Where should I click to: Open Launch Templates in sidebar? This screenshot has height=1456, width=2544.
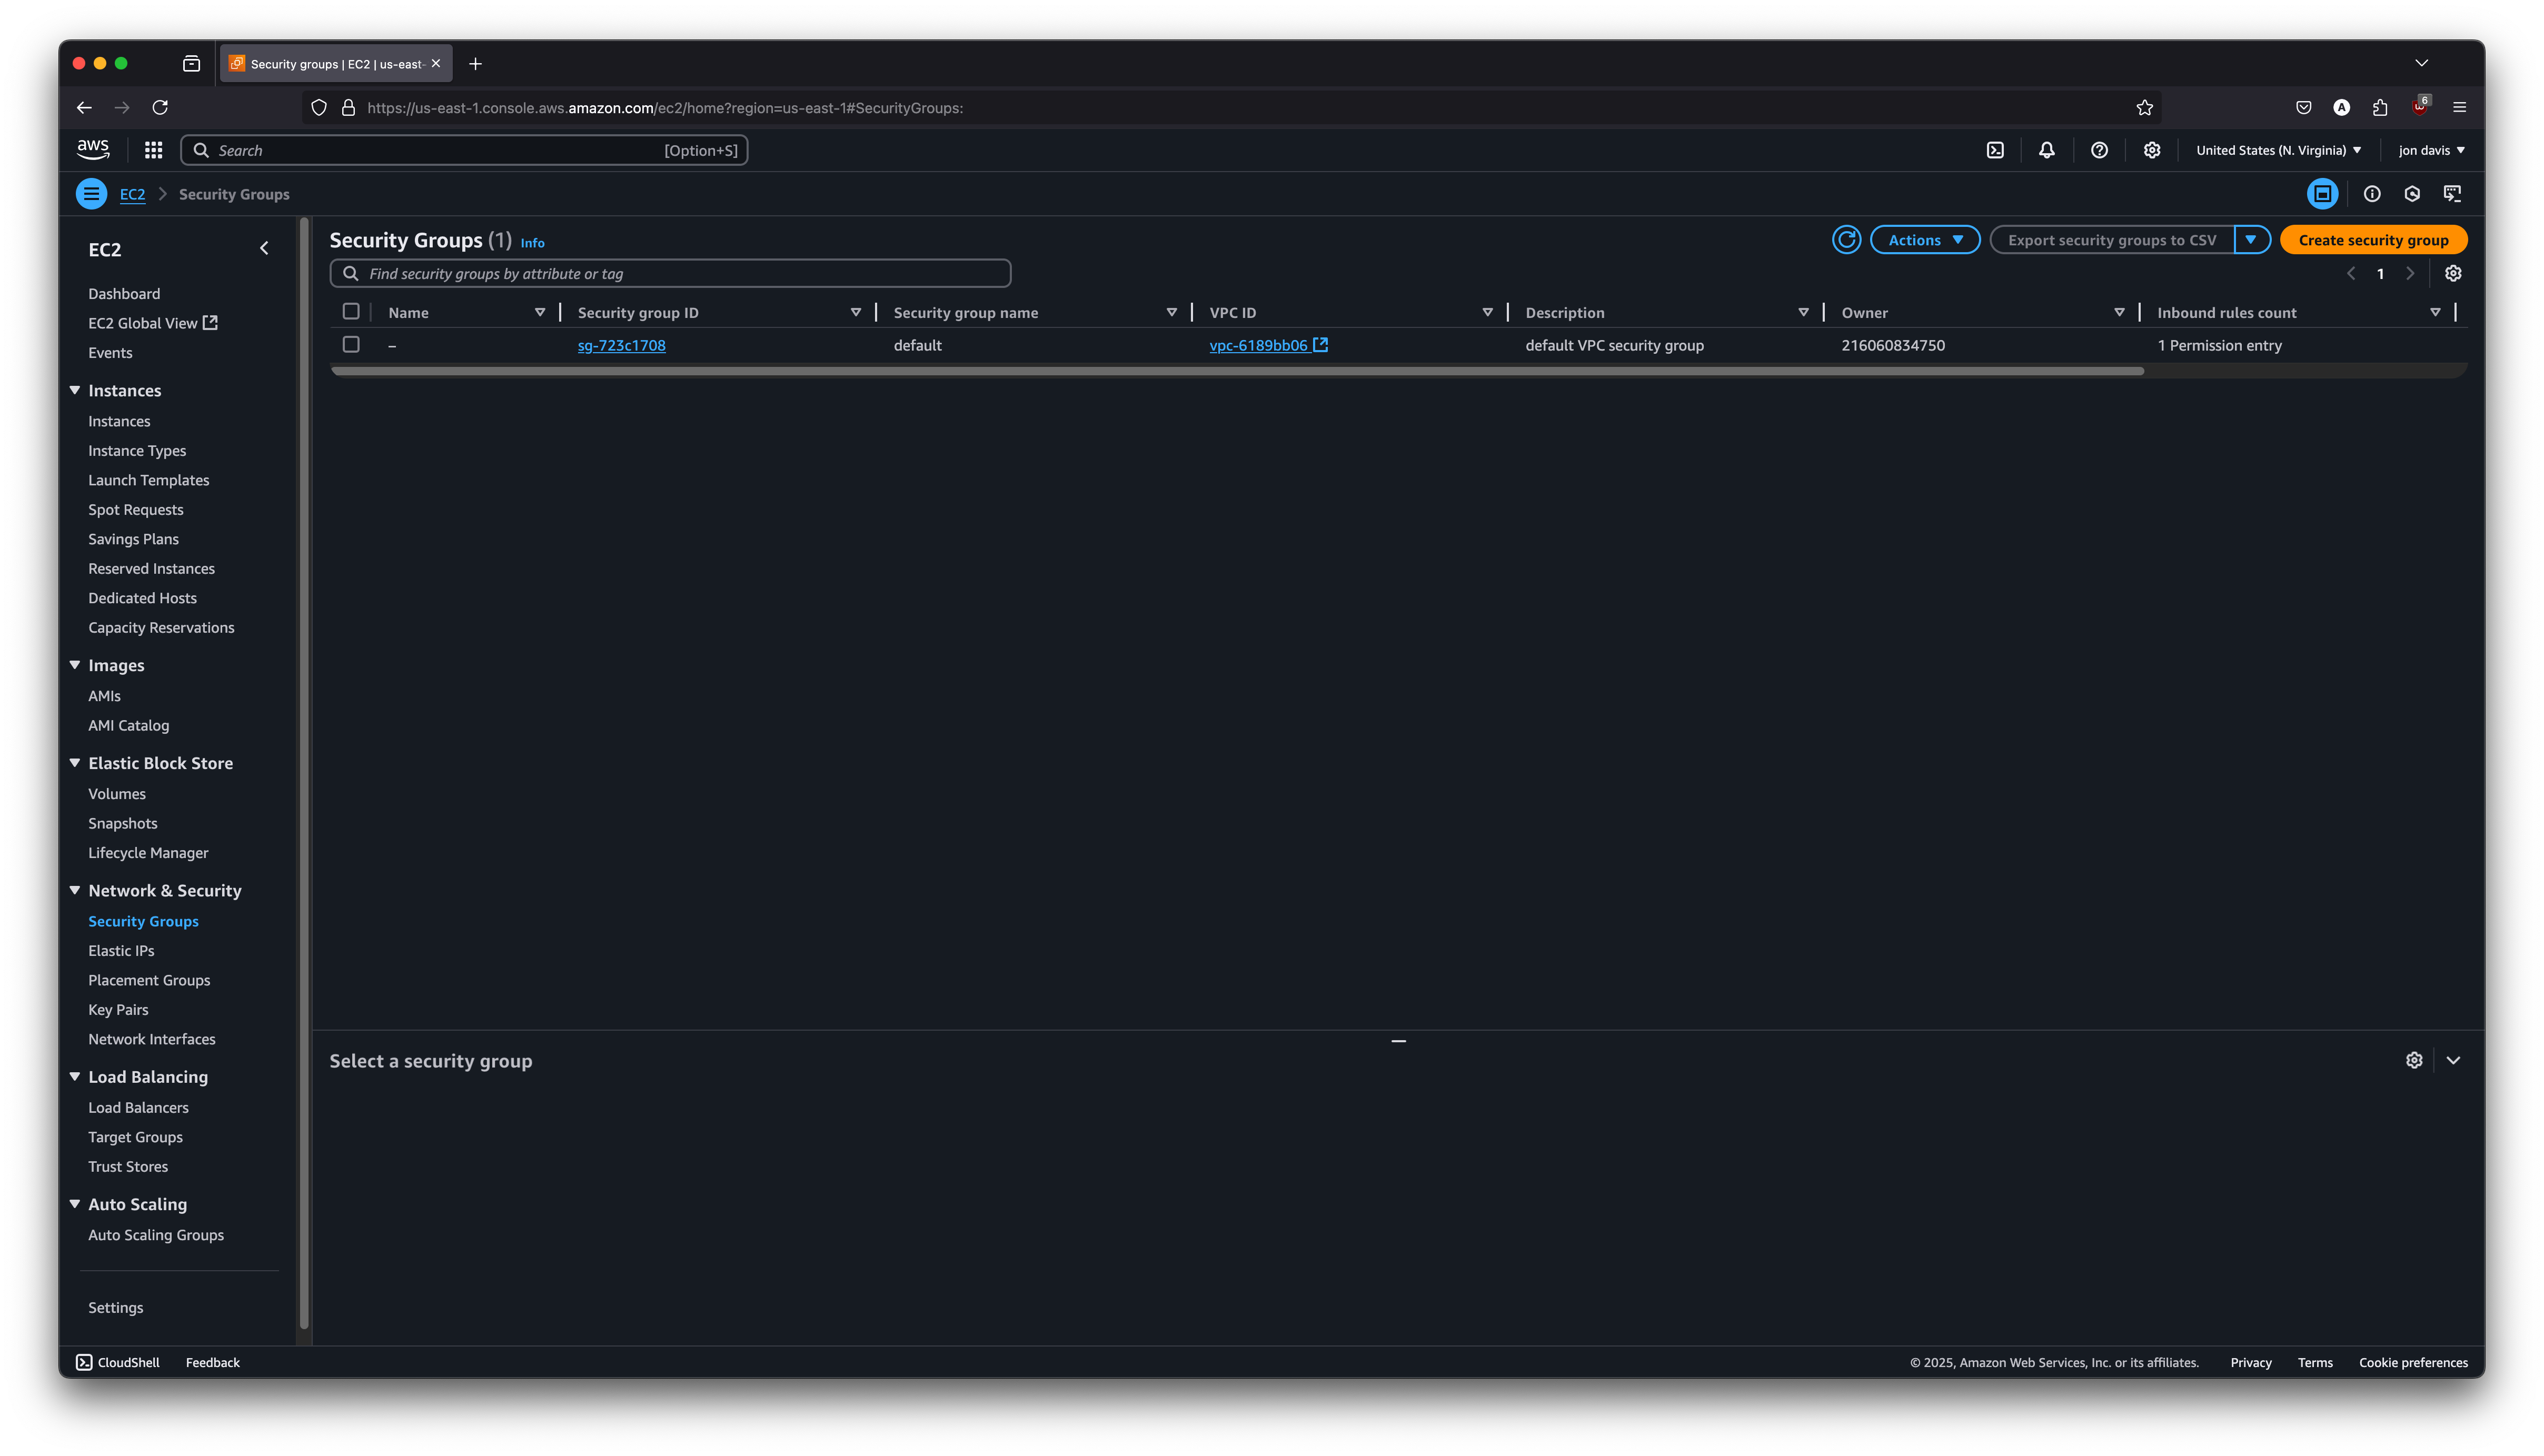coord(148,480)
